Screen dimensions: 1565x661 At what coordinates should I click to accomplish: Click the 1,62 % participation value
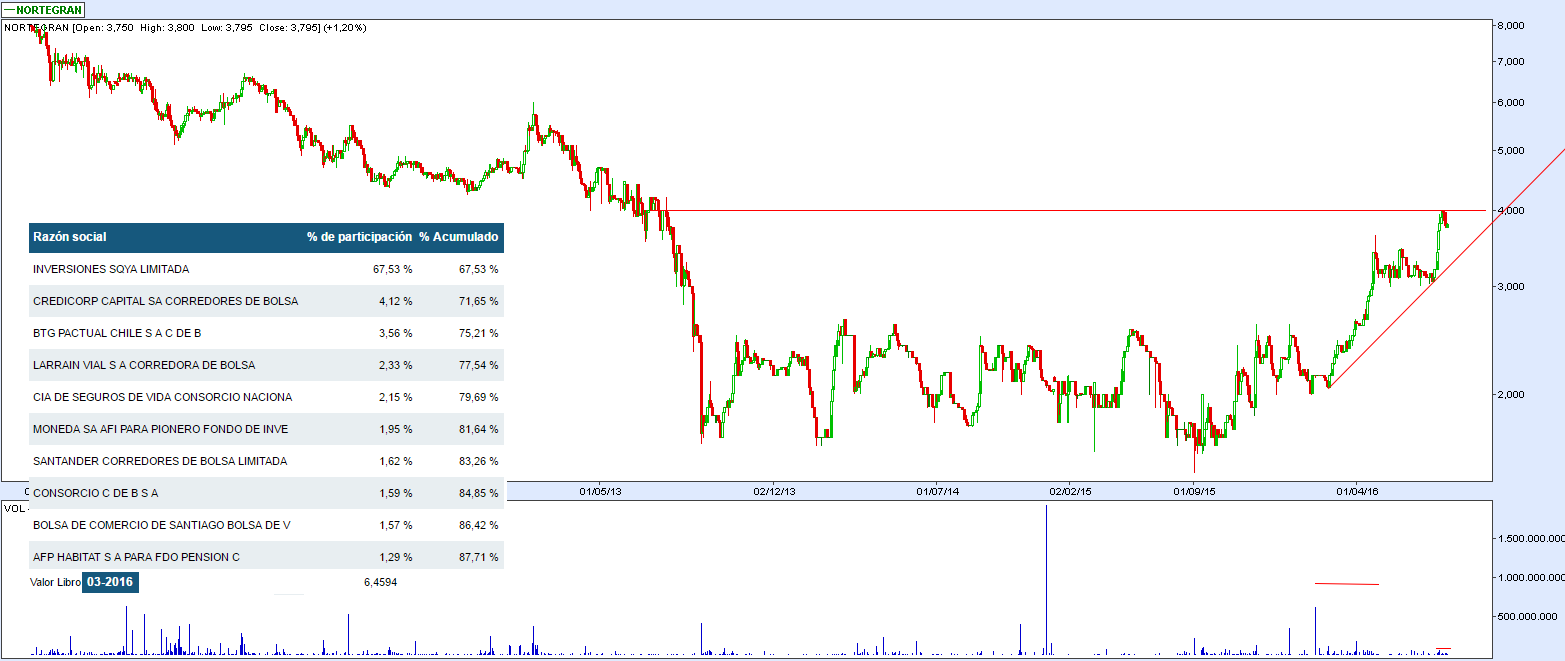(x=394, y=461)
